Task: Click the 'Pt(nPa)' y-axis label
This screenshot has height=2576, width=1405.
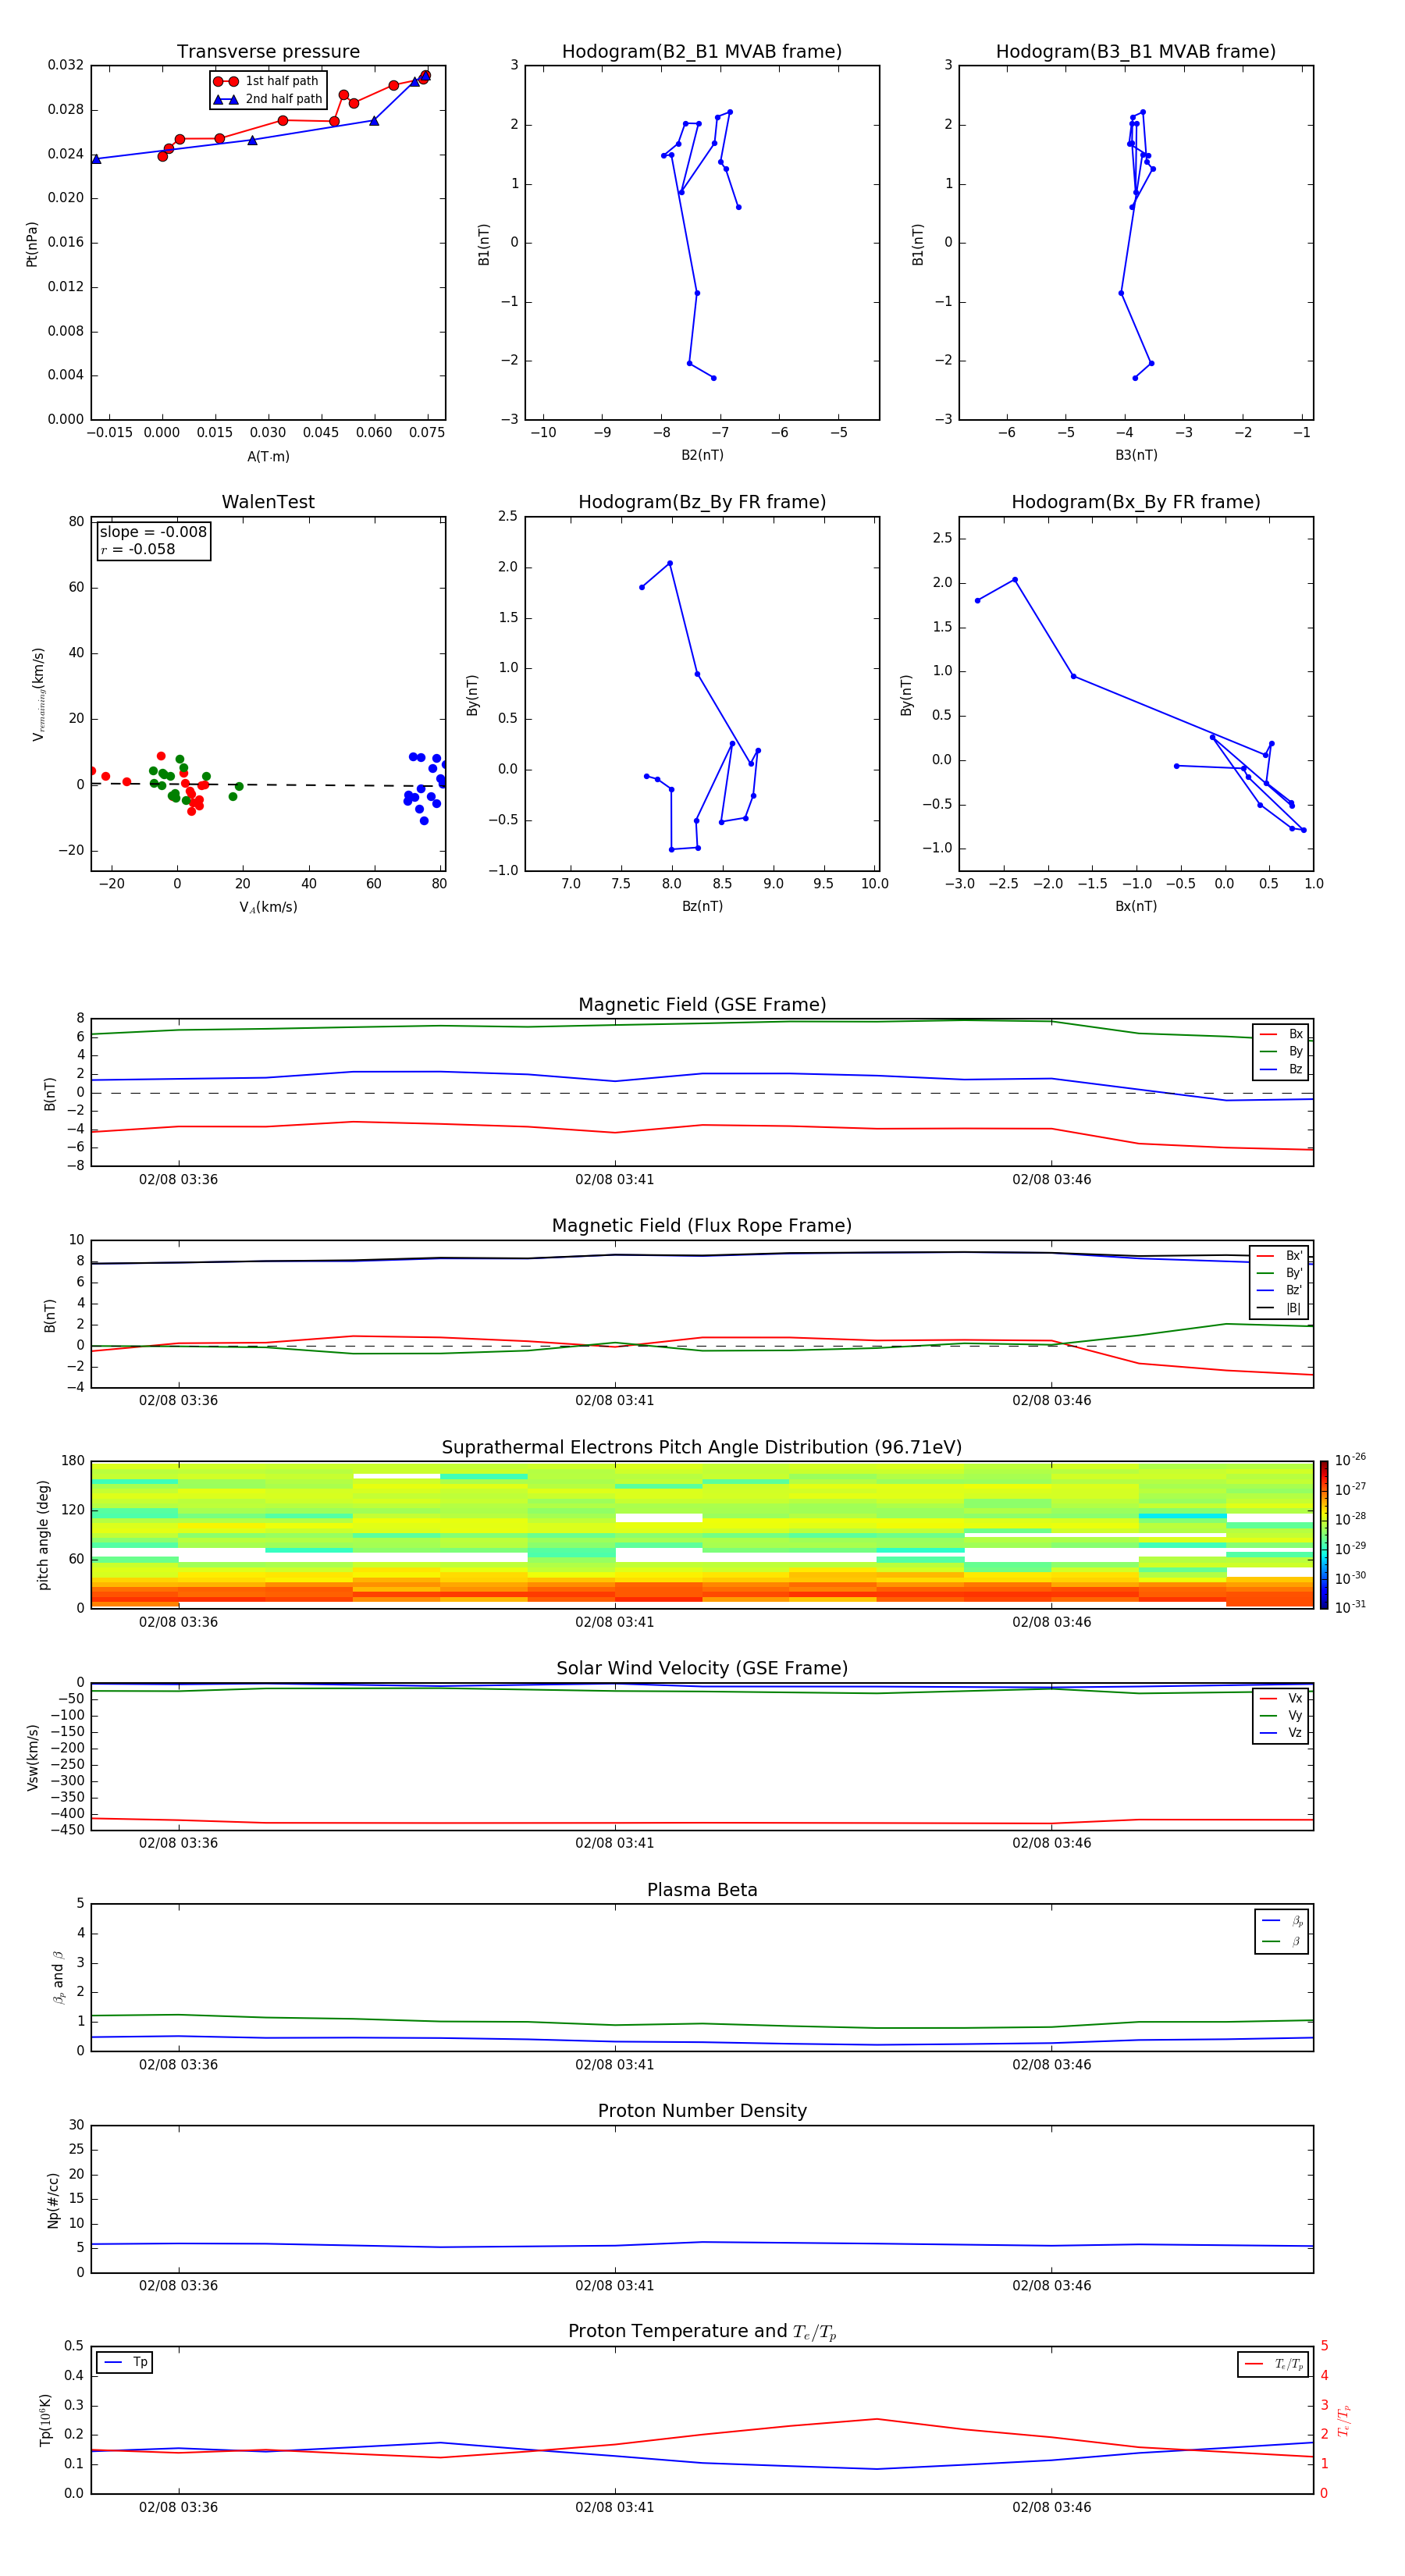Action: coord(32,243)
